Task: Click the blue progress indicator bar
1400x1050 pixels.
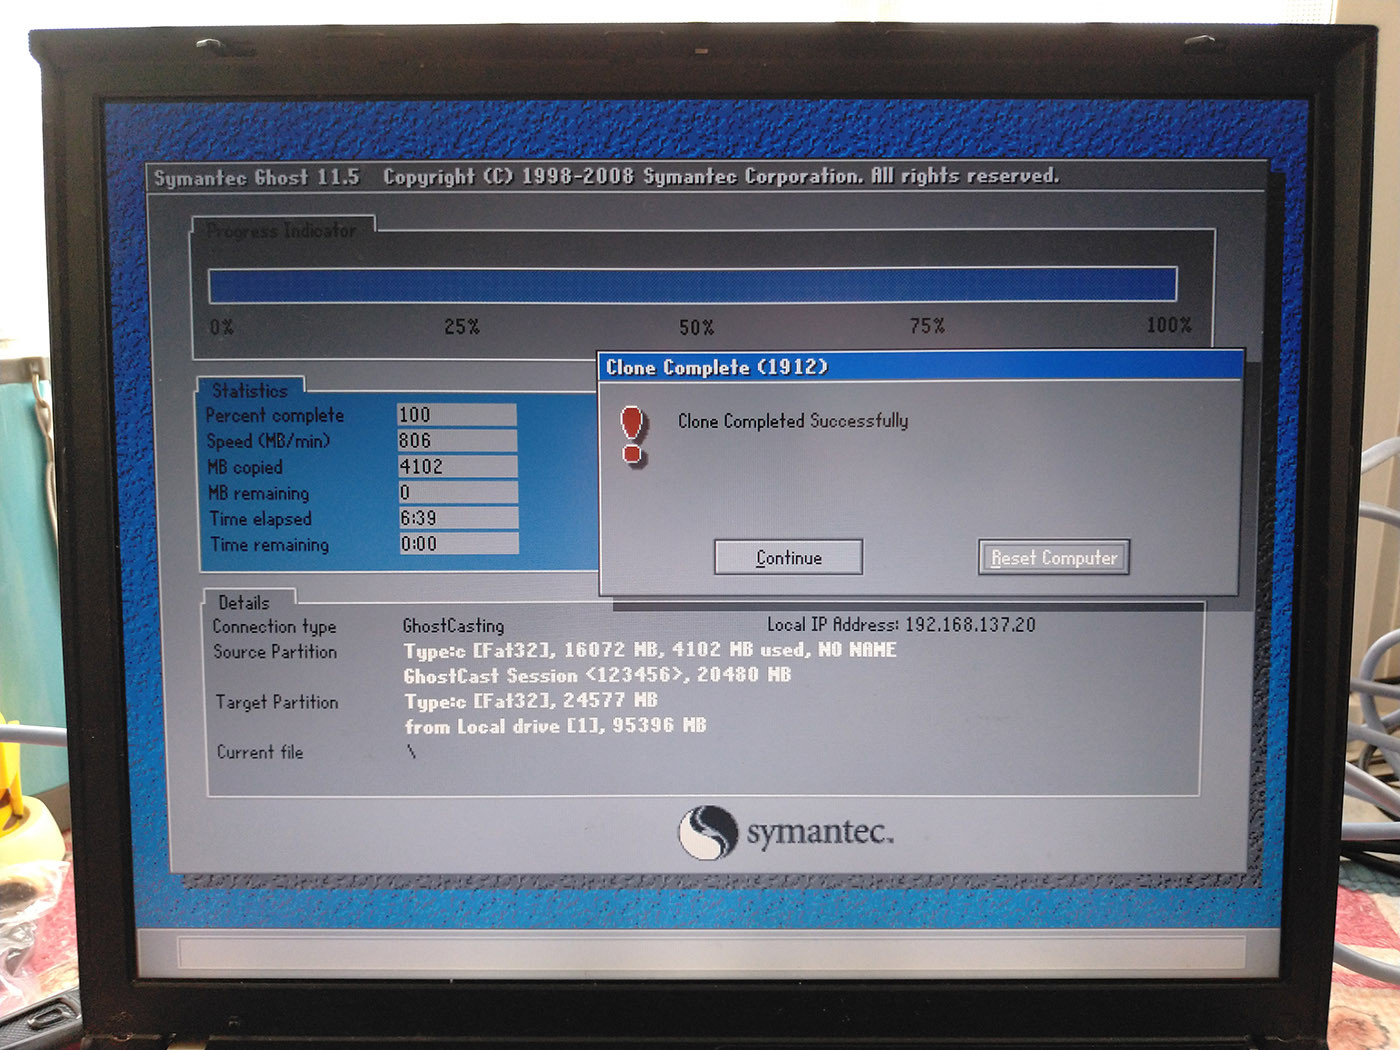Action: (x=692, y=285)
